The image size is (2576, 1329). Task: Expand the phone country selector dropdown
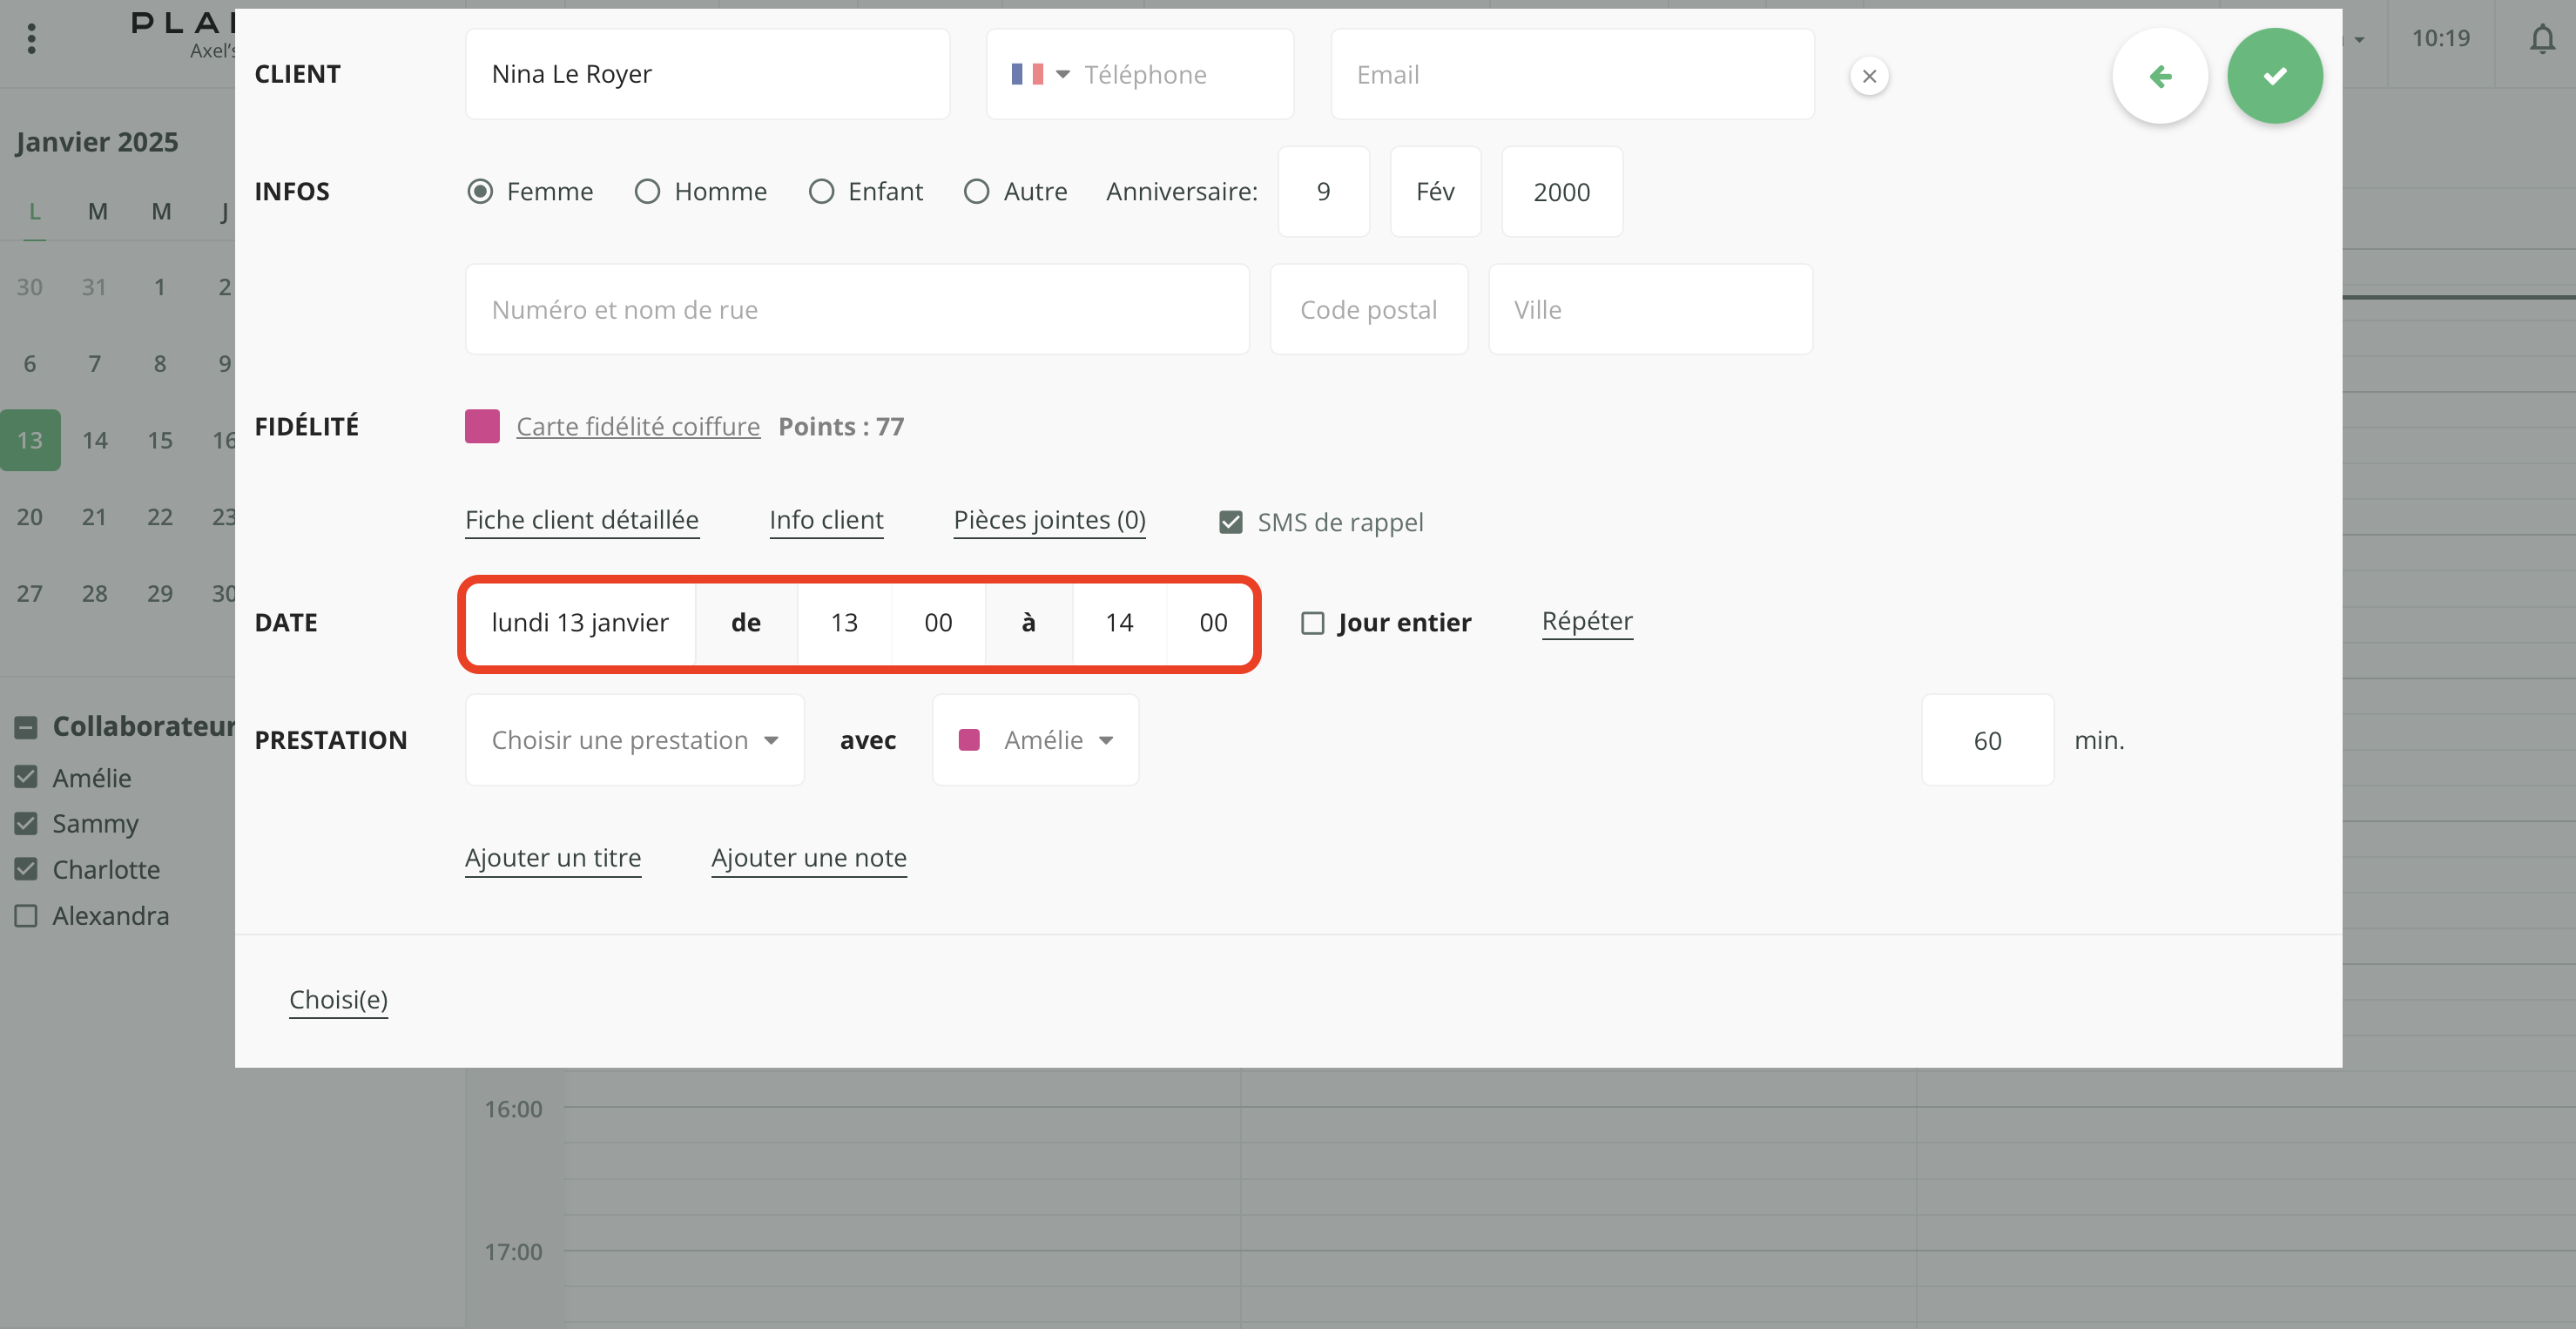click(x=1063, y=73)
